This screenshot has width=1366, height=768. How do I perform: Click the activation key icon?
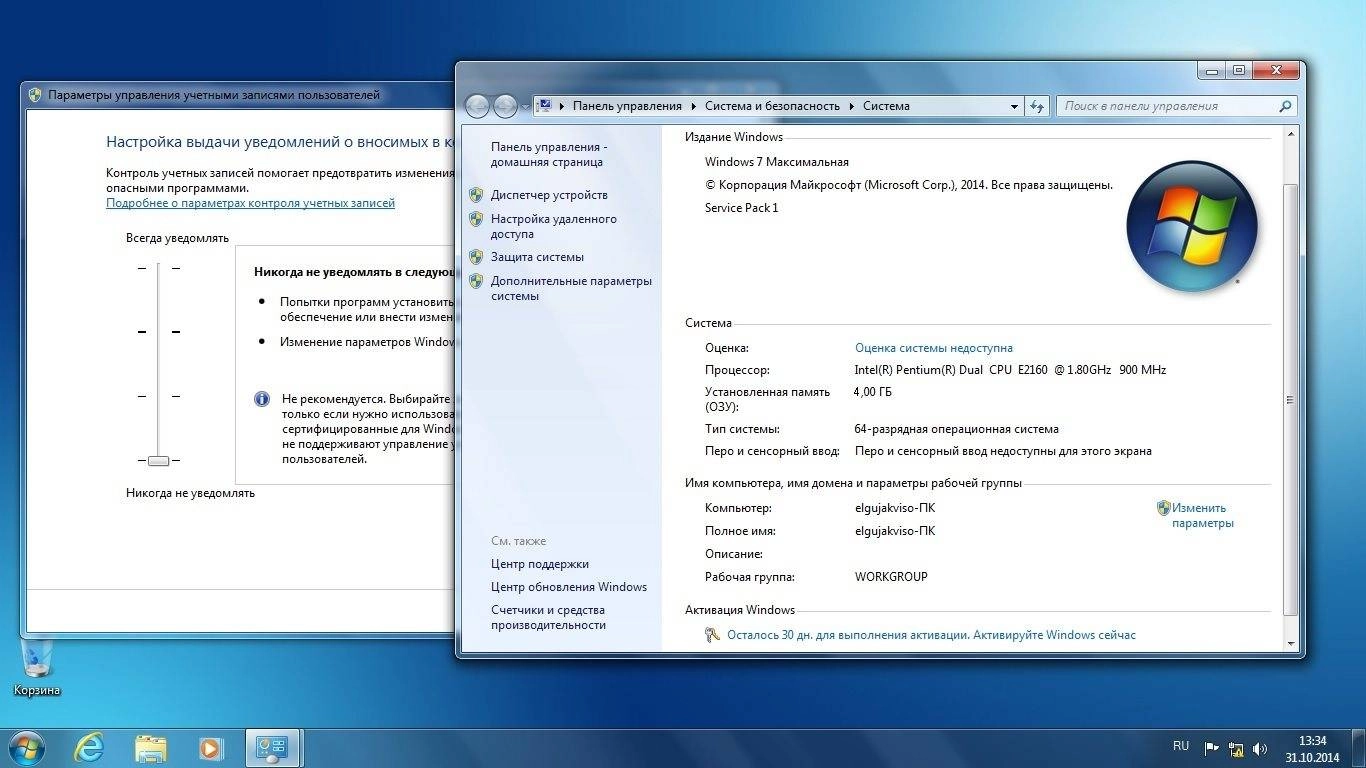pyautogui.click(x=713, y=635)
